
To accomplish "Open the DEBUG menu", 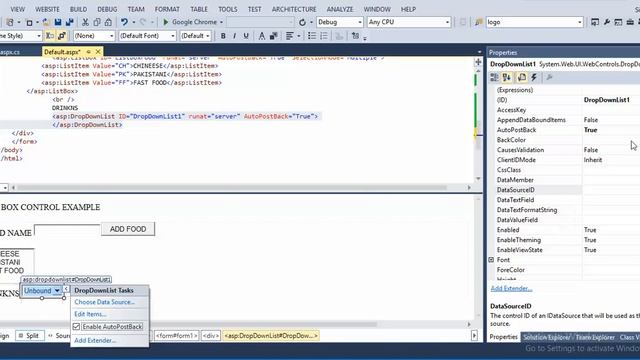I will (x=107, y=9).
